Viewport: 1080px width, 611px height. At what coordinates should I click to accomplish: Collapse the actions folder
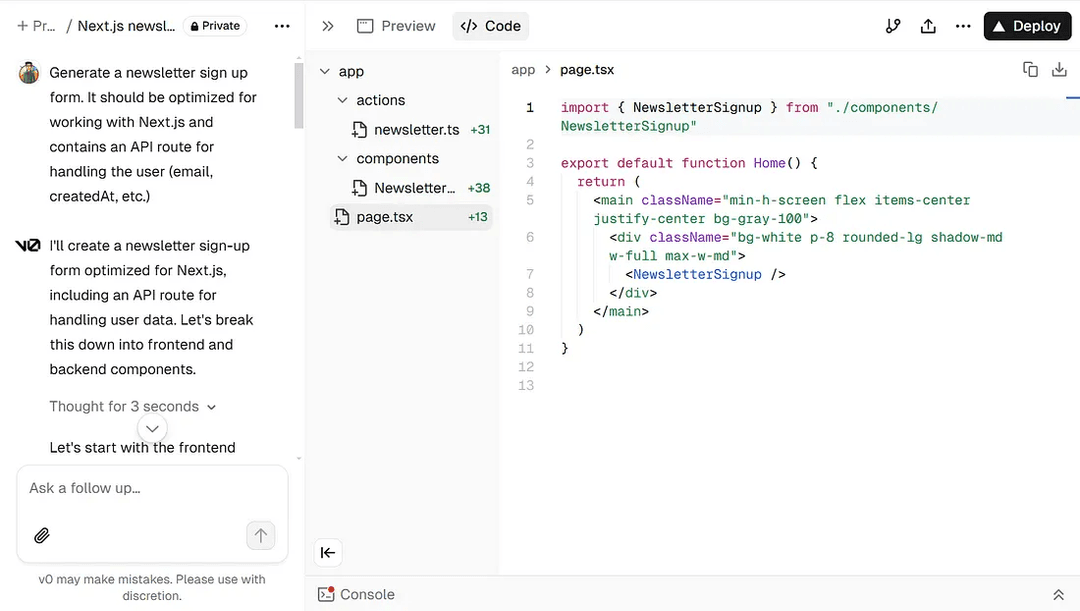342,101
